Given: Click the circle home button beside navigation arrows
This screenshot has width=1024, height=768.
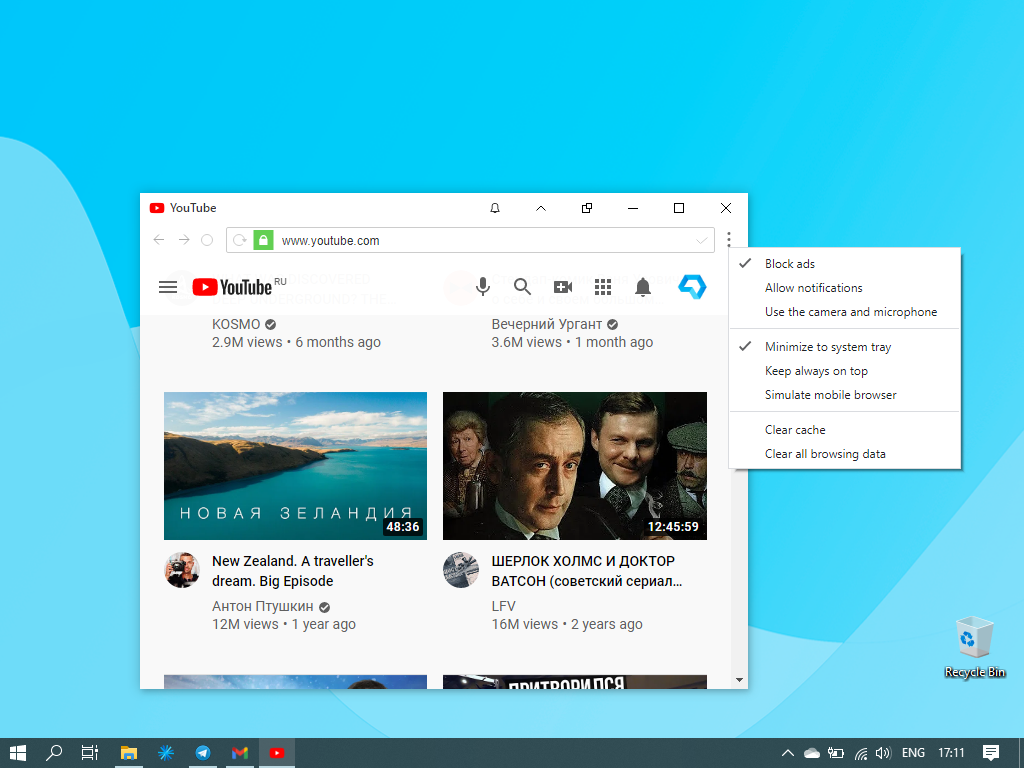Looking at the screenshot, I should [x=207, y=240].
